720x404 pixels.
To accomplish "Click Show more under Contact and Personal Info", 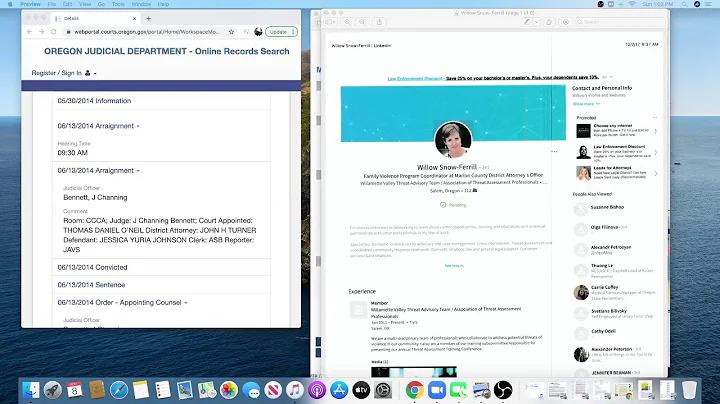I will (x=586, y=104).
